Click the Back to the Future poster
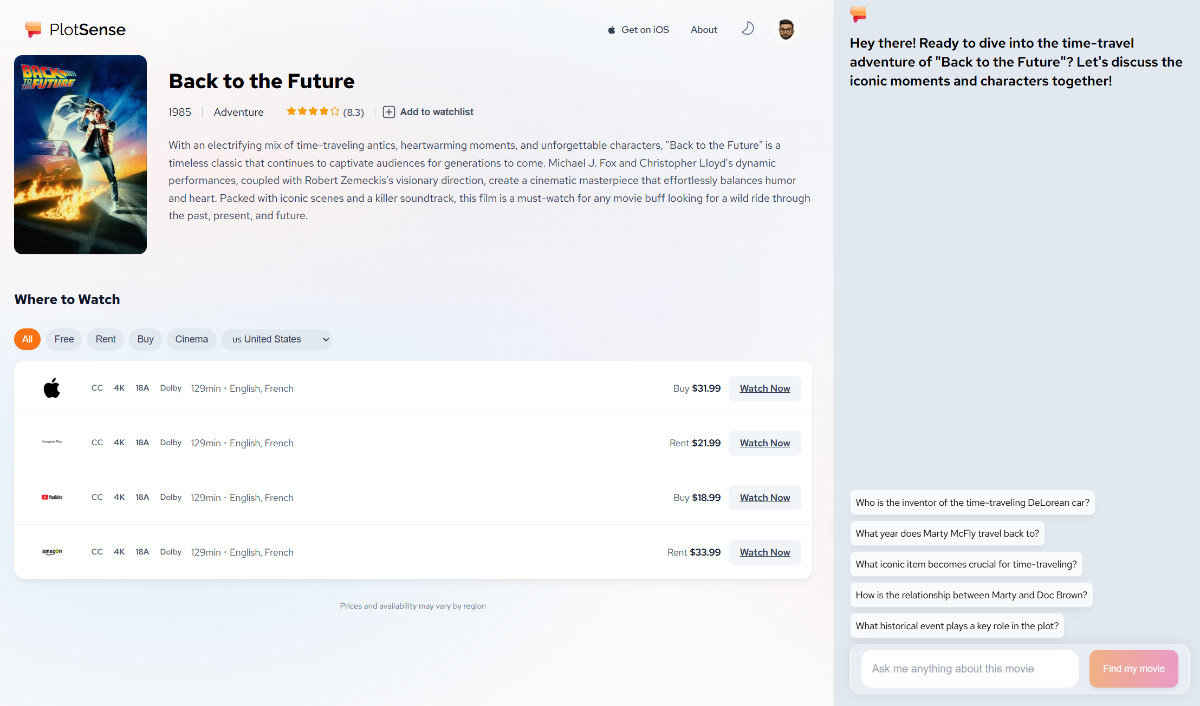 [x=80, y=154]
